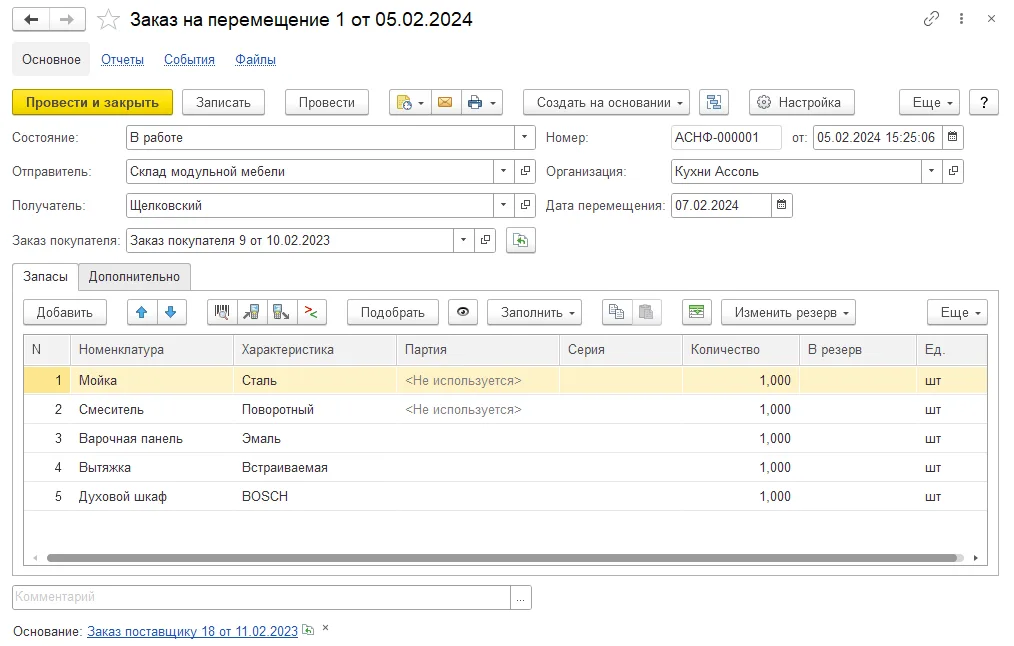Select the Запасы tab
Image resolution: width=1014 pixels, height=646 pixels.
(45, 277)
